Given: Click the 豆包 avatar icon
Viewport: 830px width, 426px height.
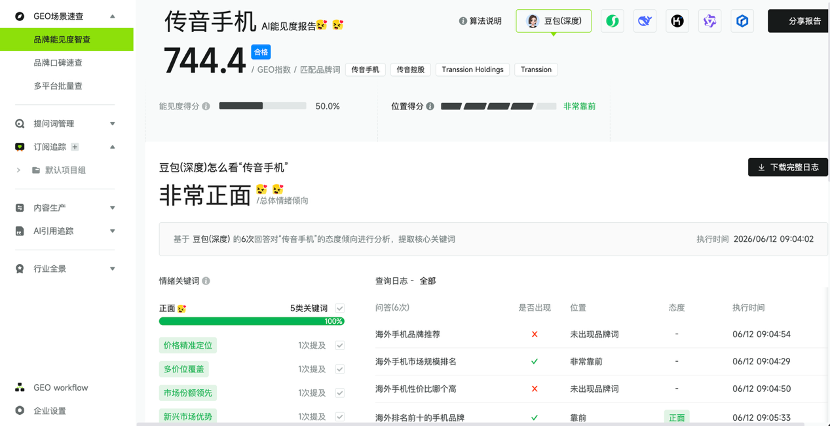Looking at the screenshot, I should click(x=533, y=21).
